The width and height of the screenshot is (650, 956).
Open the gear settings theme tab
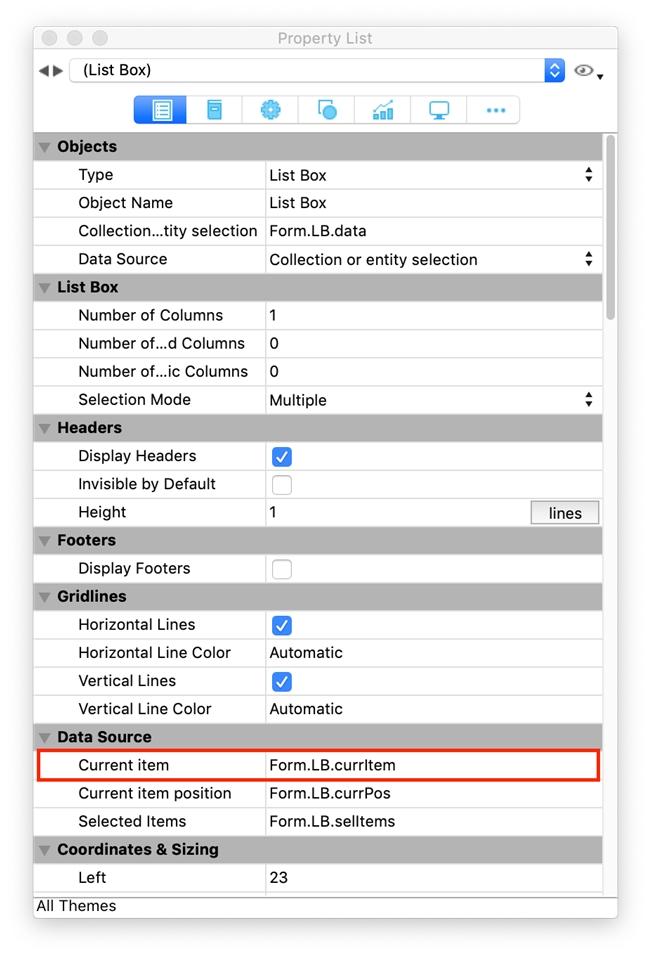[271, 110]
